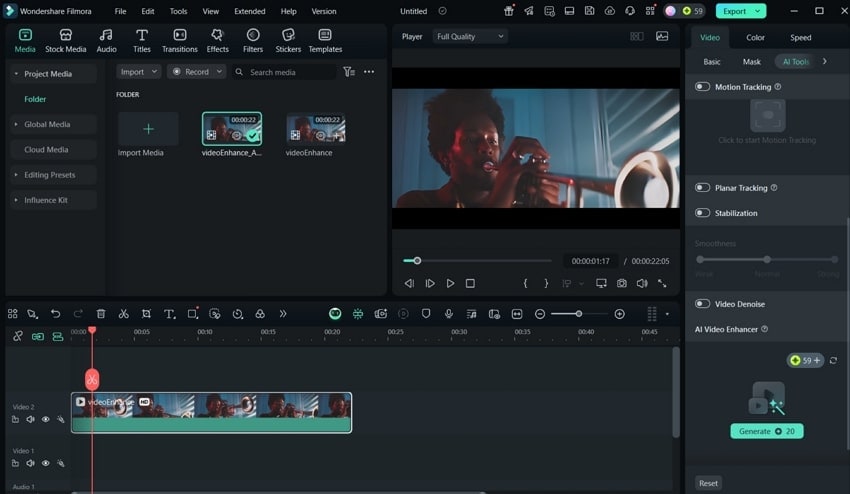Hide the Video 1 track with eye icon
850x494 pixels.
(46, 463)
